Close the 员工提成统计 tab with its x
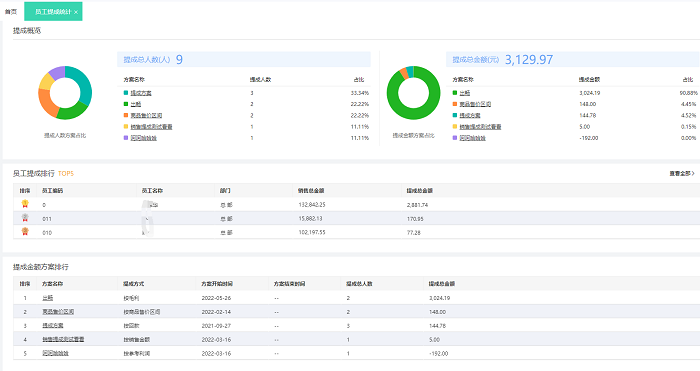Viewport: 700px width, 371px height. coord(76,12)
